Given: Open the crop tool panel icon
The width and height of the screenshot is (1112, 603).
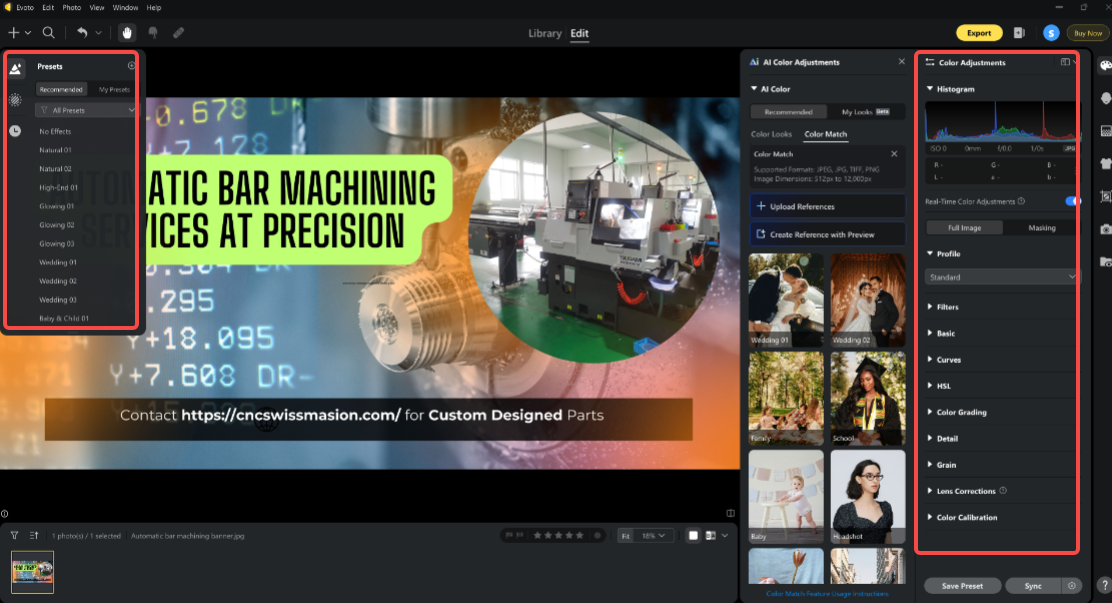Looking at the screenshot, I should point(1105,197).
